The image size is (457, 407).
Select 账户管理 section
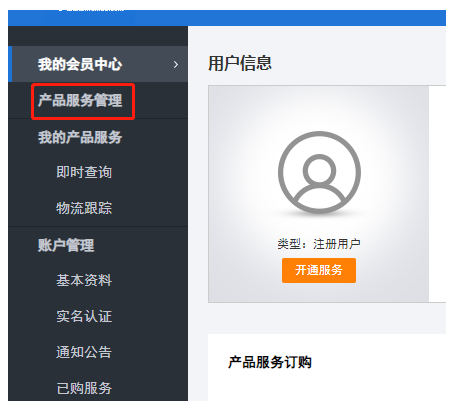pos(66,245)
